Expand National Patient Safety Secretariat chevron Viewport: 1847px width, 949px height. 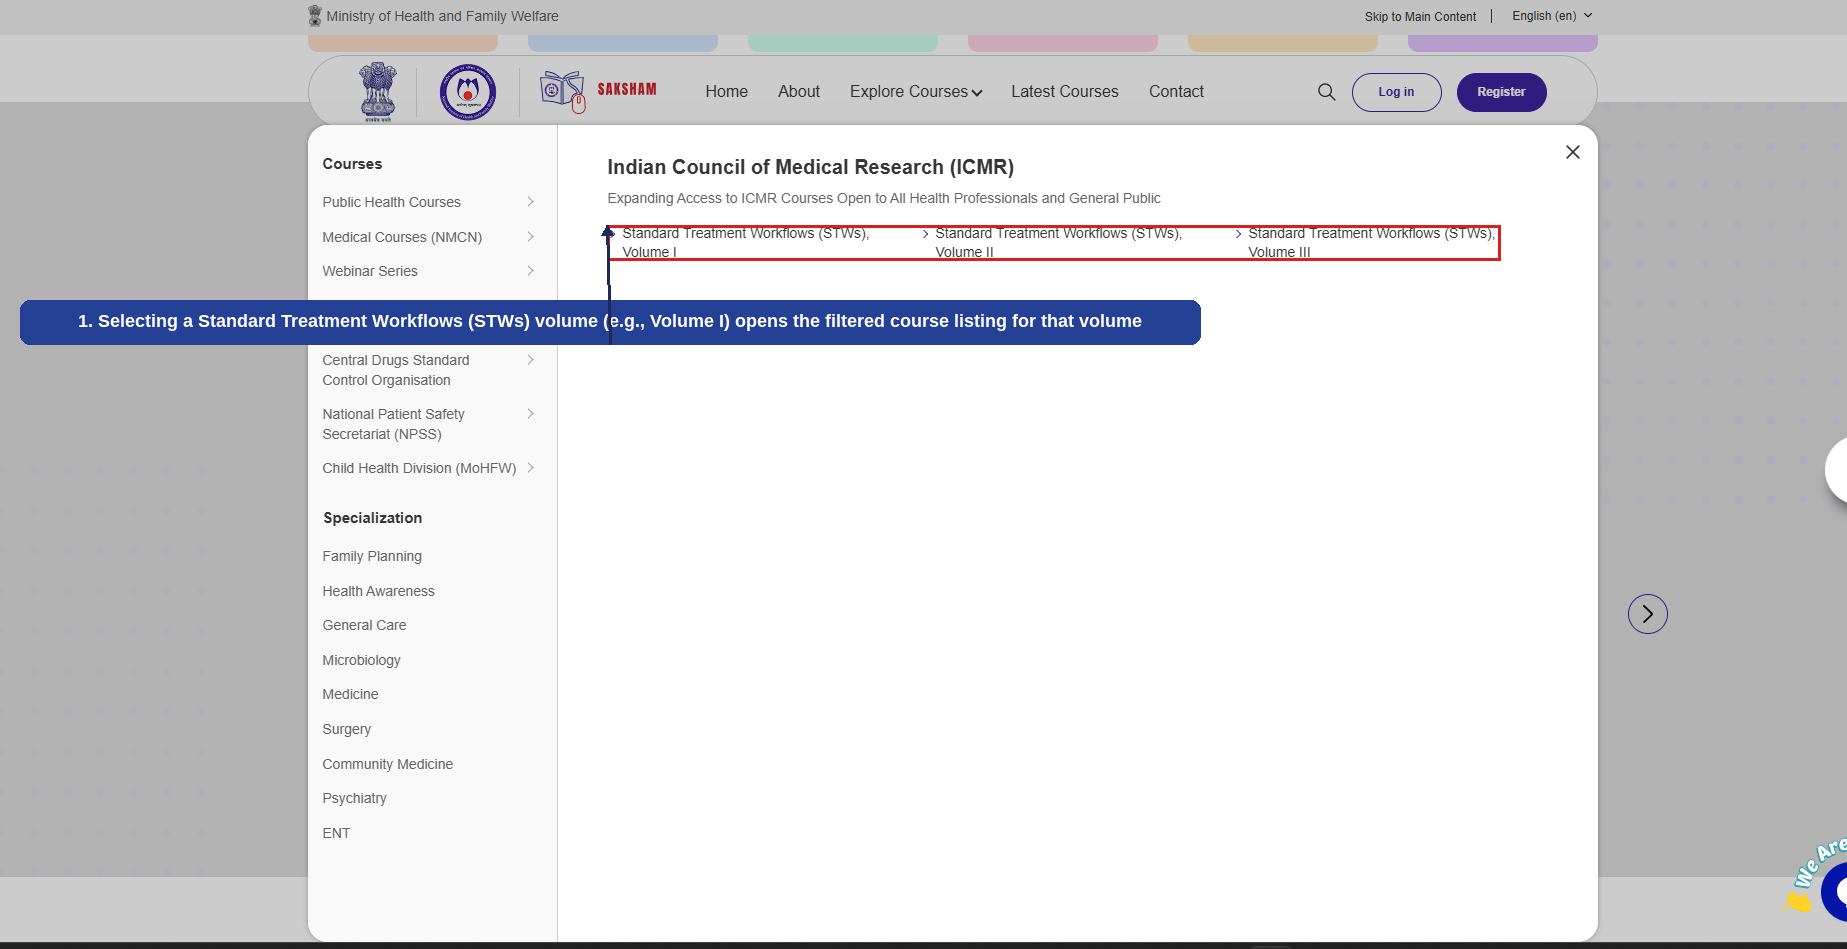(x=530, y=414)
